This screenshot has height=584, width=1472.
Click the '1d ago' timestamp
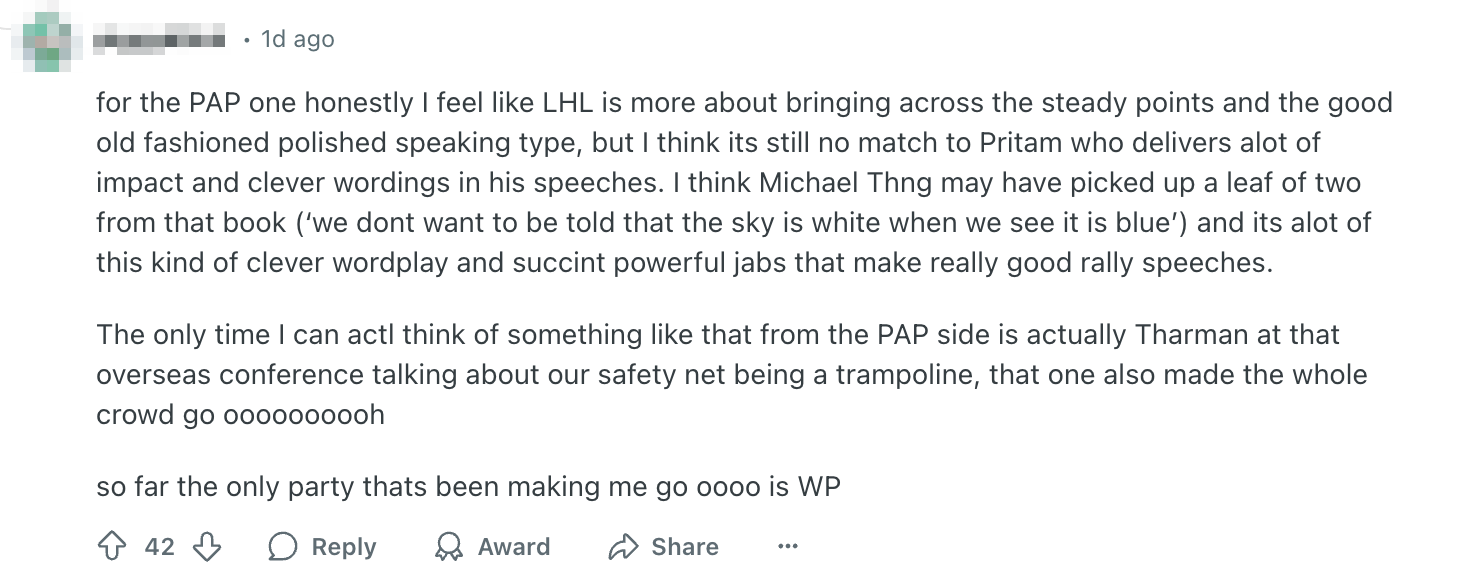point(297,40)
